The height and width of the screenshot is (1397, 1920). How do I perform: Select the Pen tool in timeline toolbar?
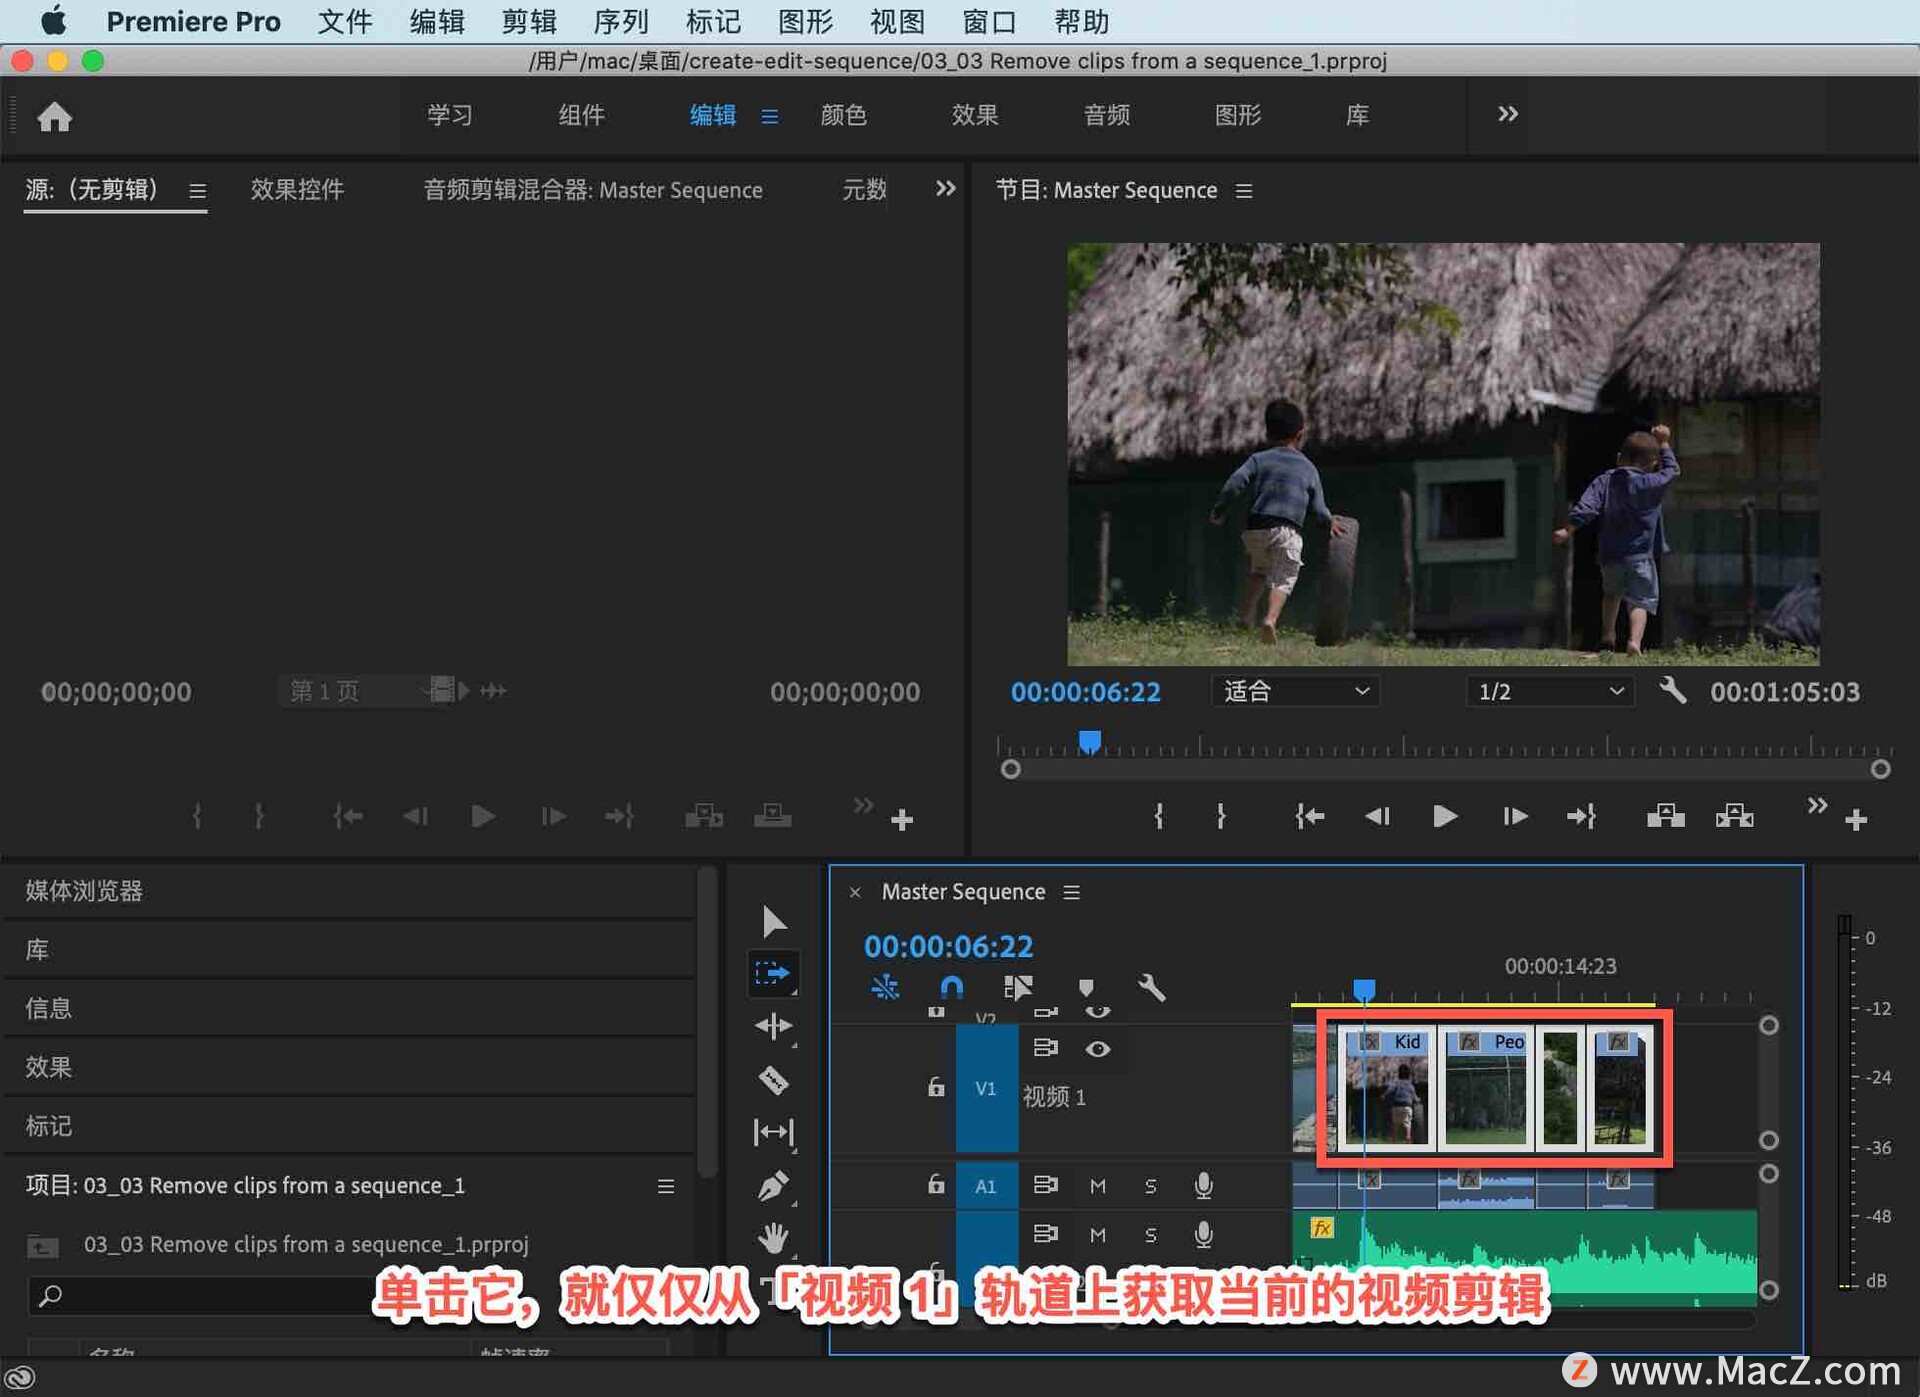pos(773,1185)
